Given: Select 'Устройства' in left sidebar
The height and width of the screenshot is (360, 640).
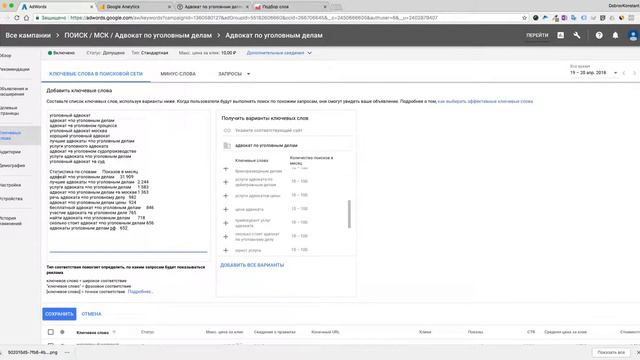Looking at the screenshot, I should 11,199.
